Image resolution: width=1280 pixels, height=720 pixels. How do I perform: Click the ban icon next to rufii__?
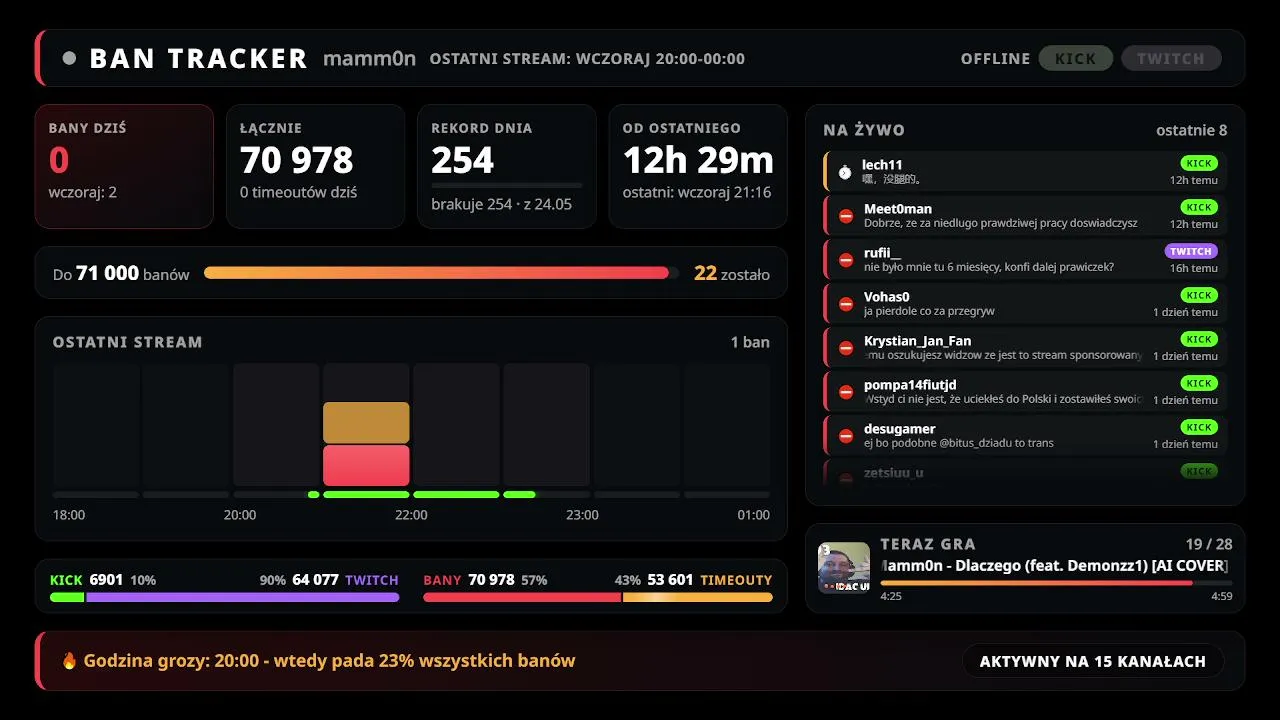[x=846, y=260]
